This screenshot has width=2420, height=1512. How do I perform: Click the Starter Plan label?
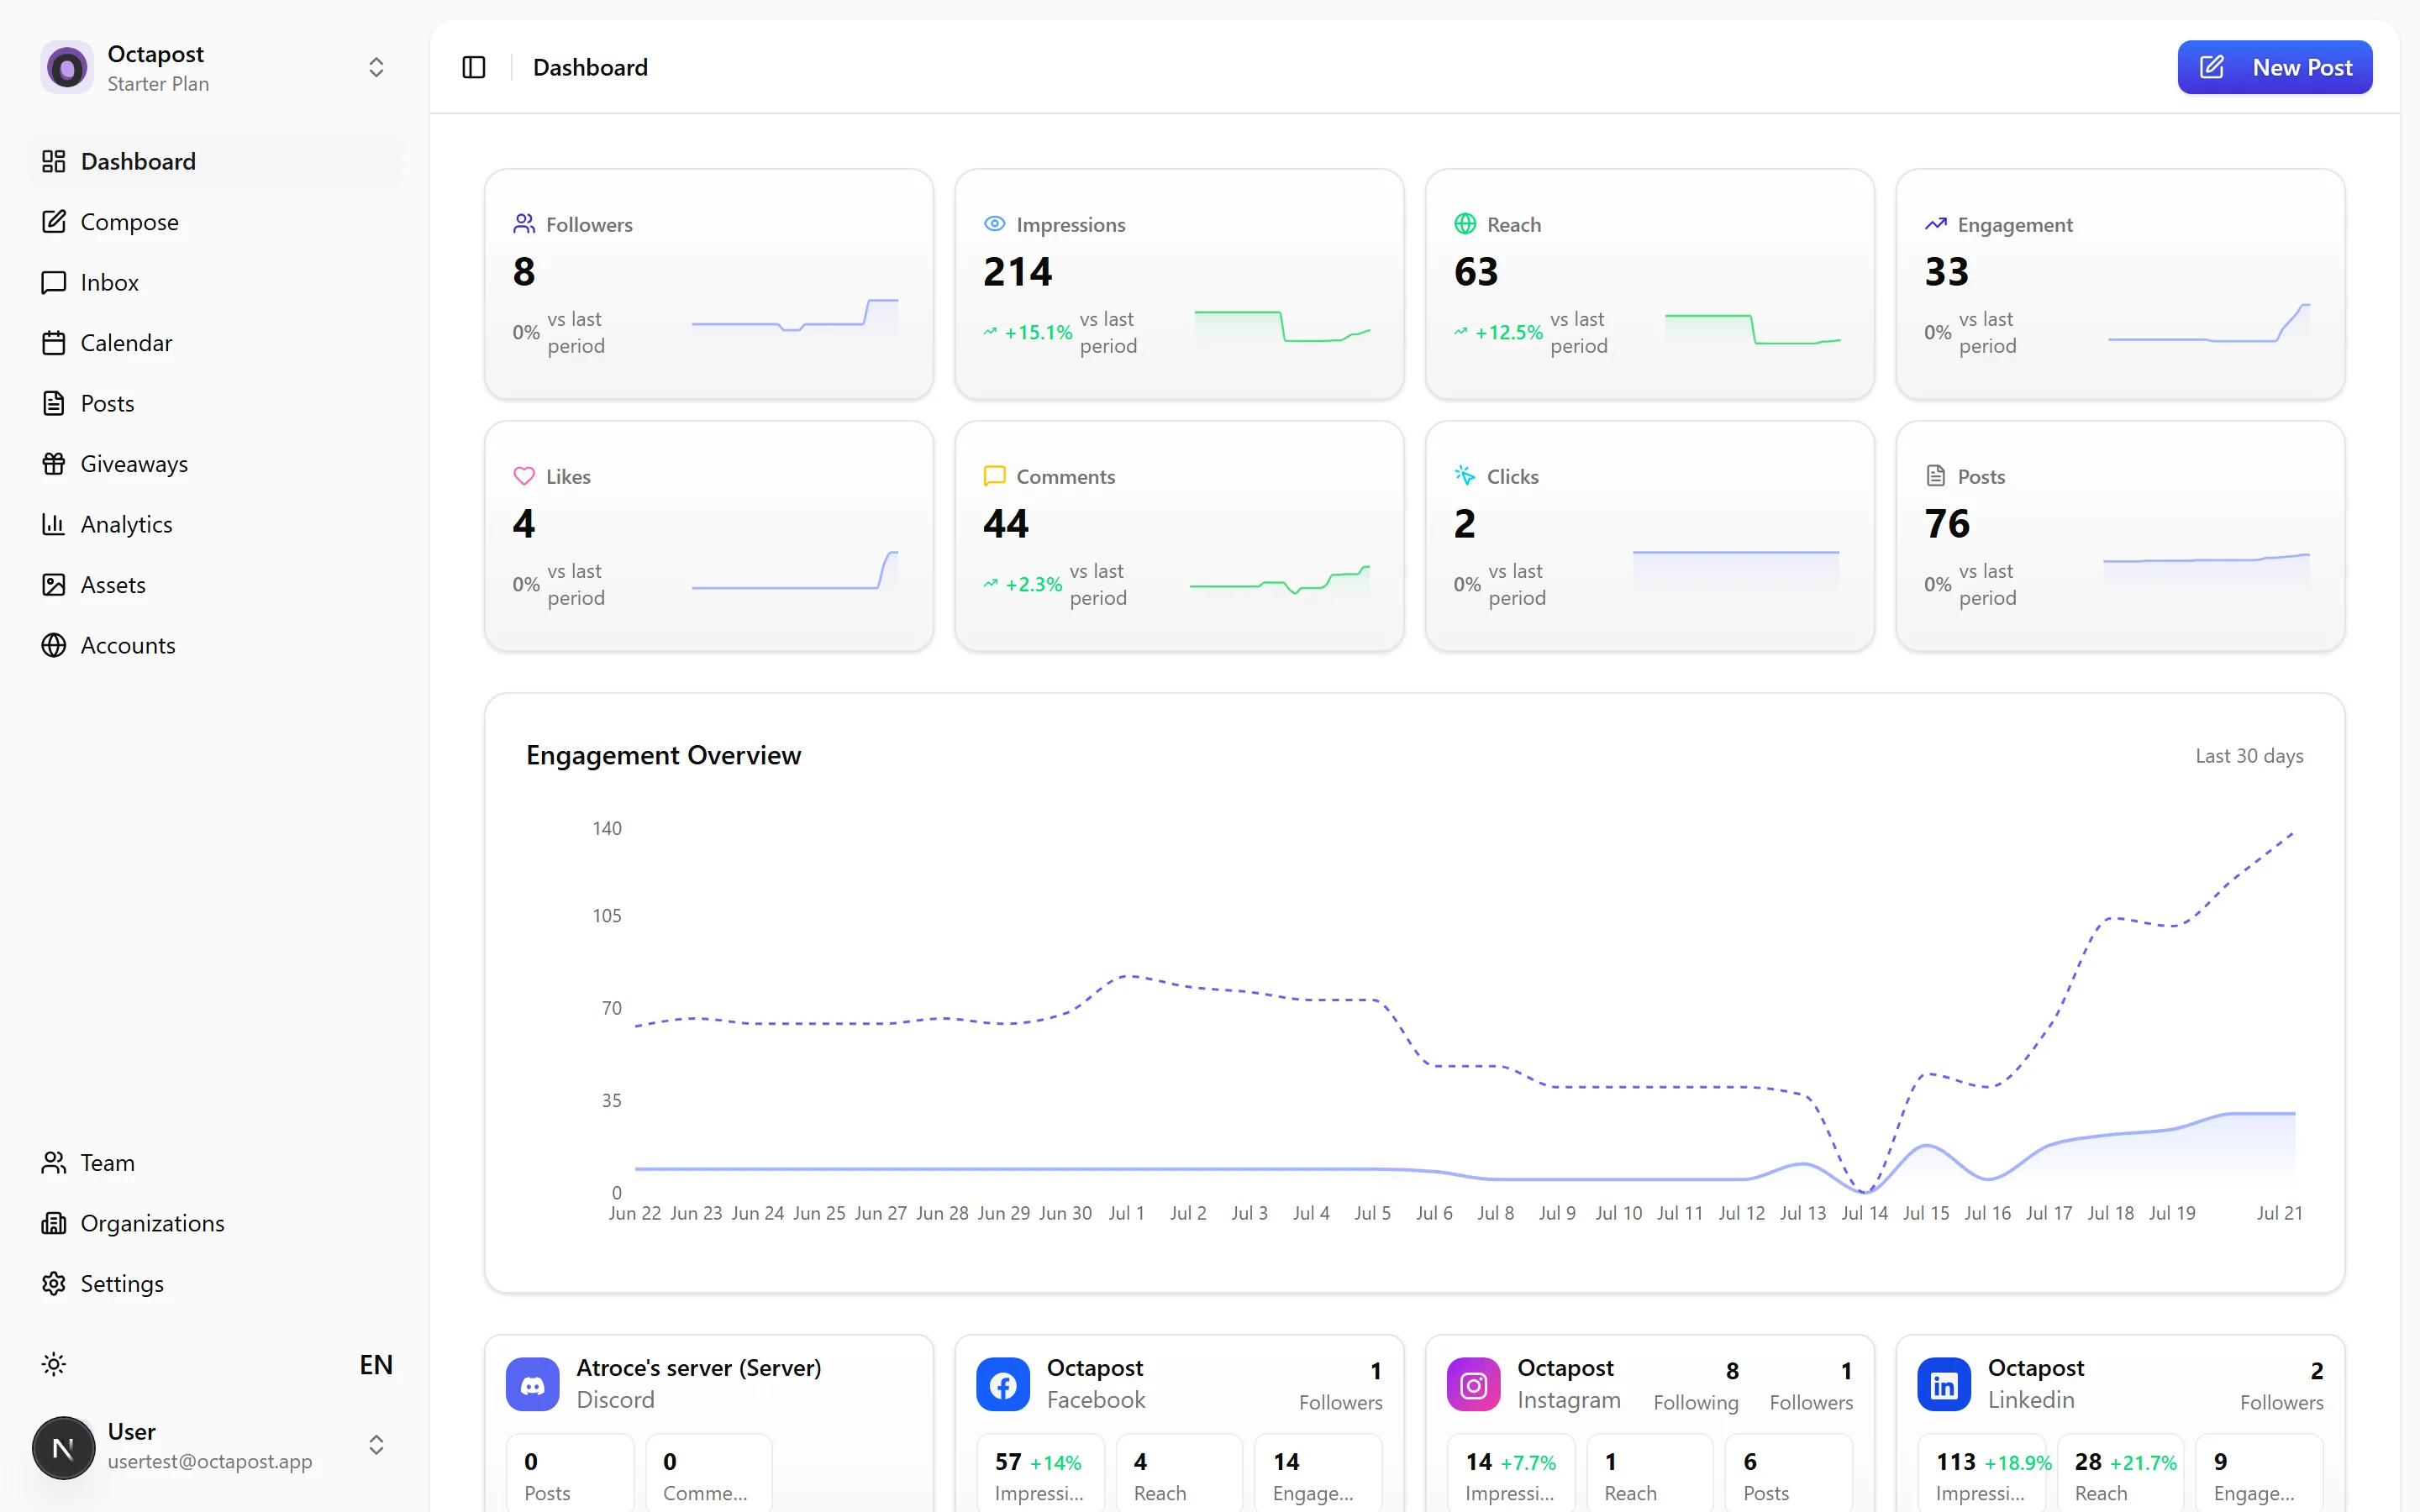[158, 84]
